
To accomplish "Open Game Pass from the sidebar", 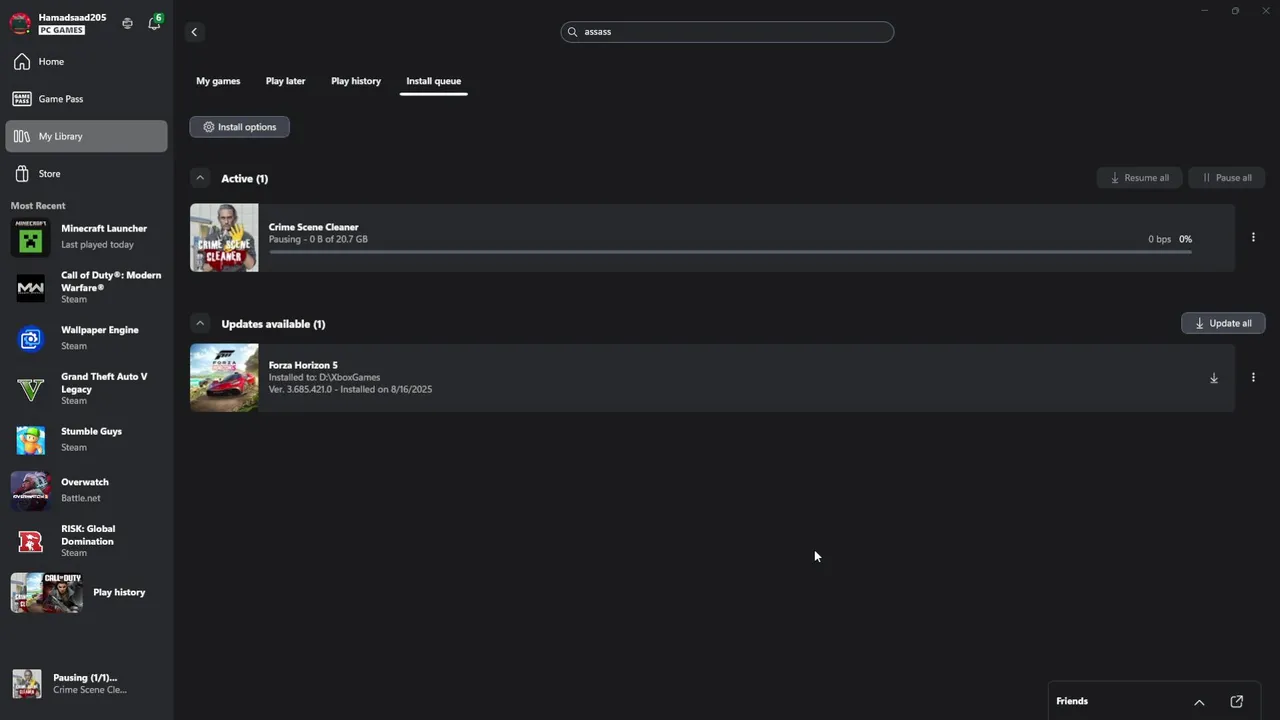I will click(x=60, y=99).
